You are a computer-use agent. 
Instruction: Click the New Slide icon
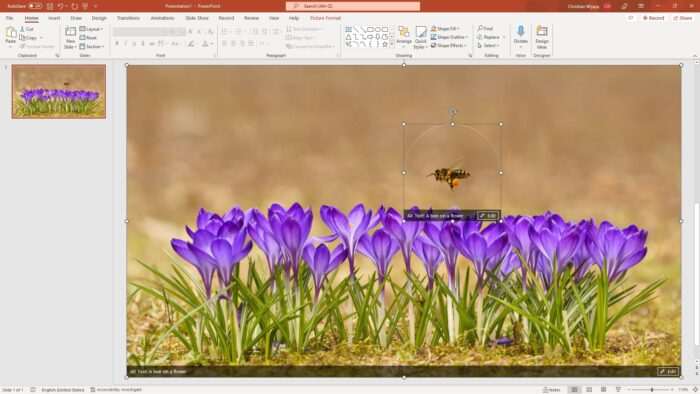(x=70, y=37)
